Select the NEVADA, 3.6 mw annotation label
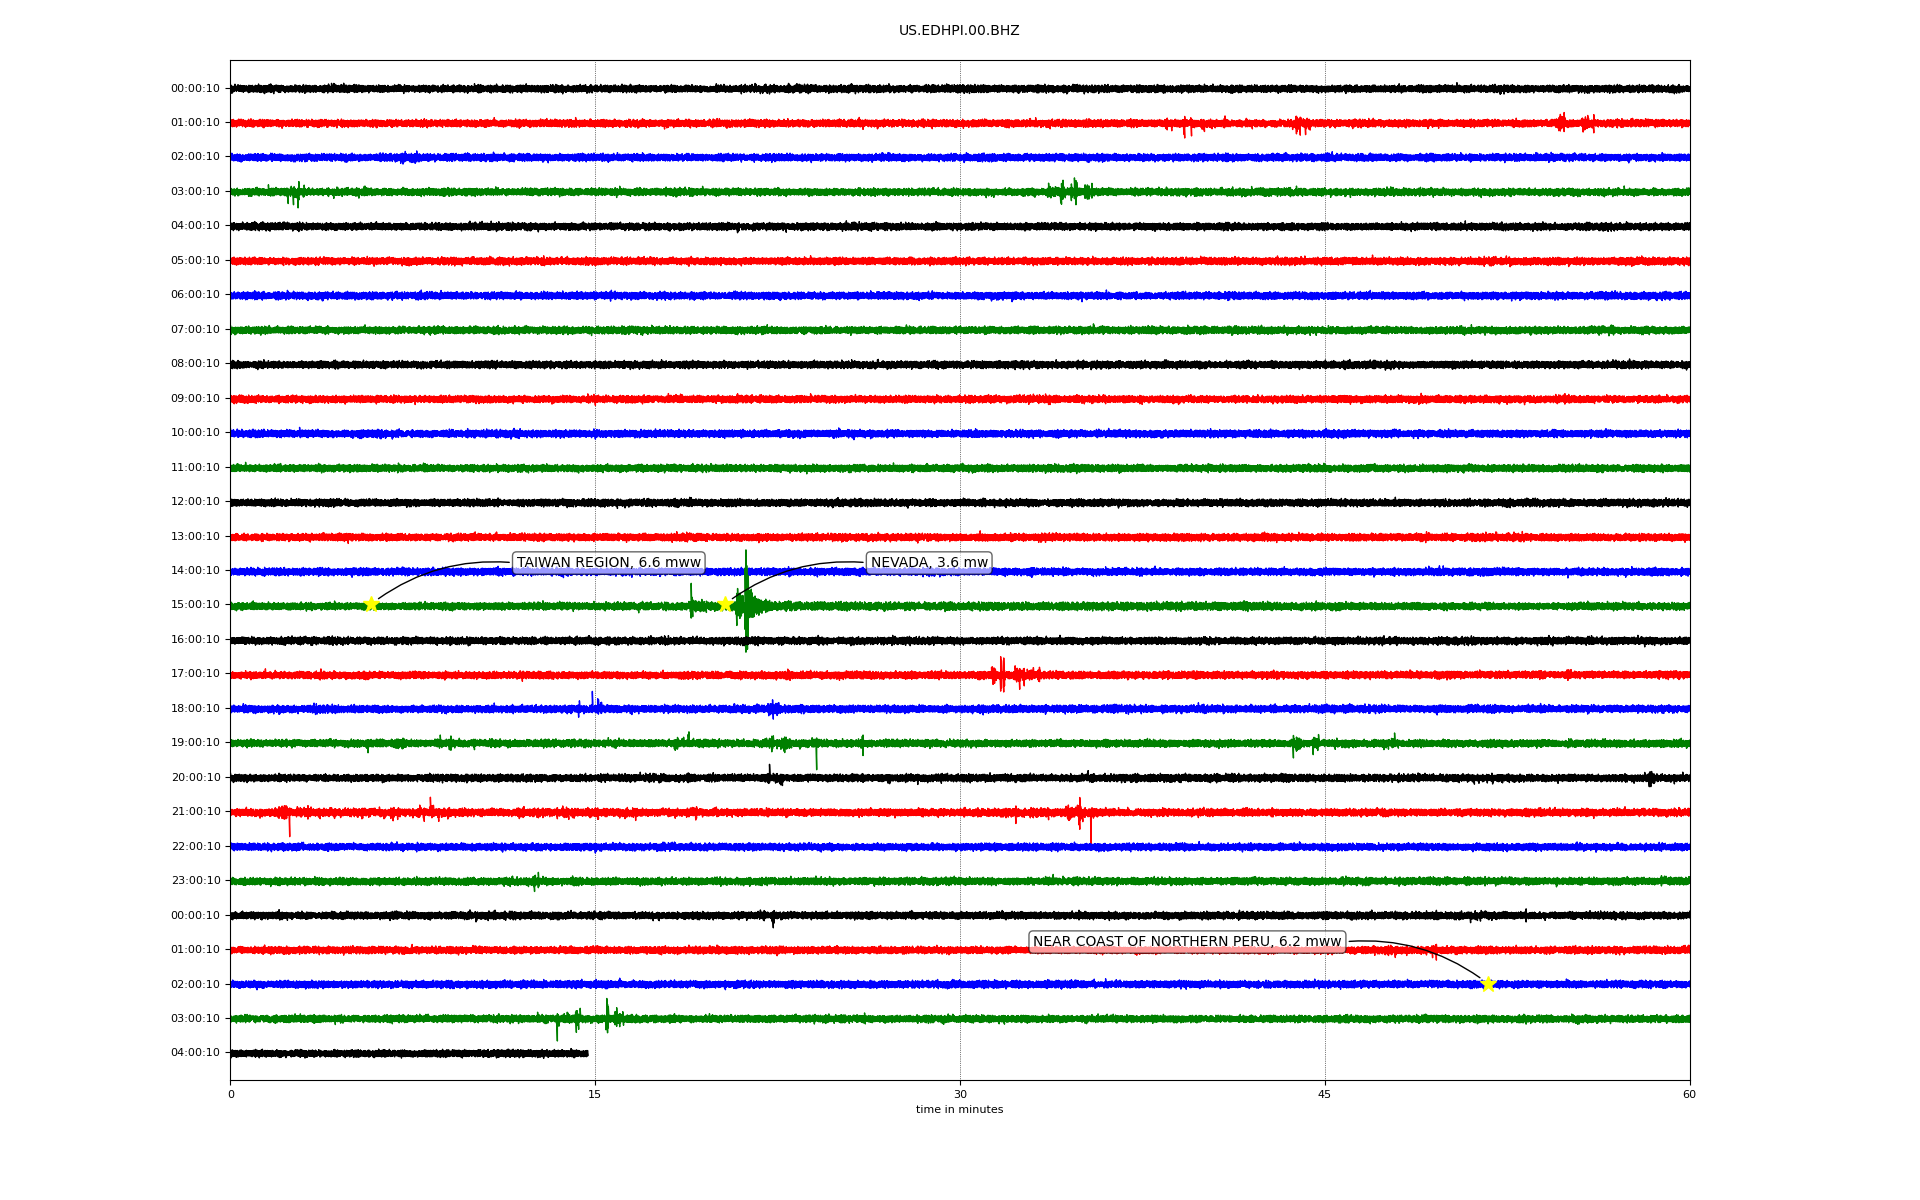The image size is (1920, 1200). point(929,563)
